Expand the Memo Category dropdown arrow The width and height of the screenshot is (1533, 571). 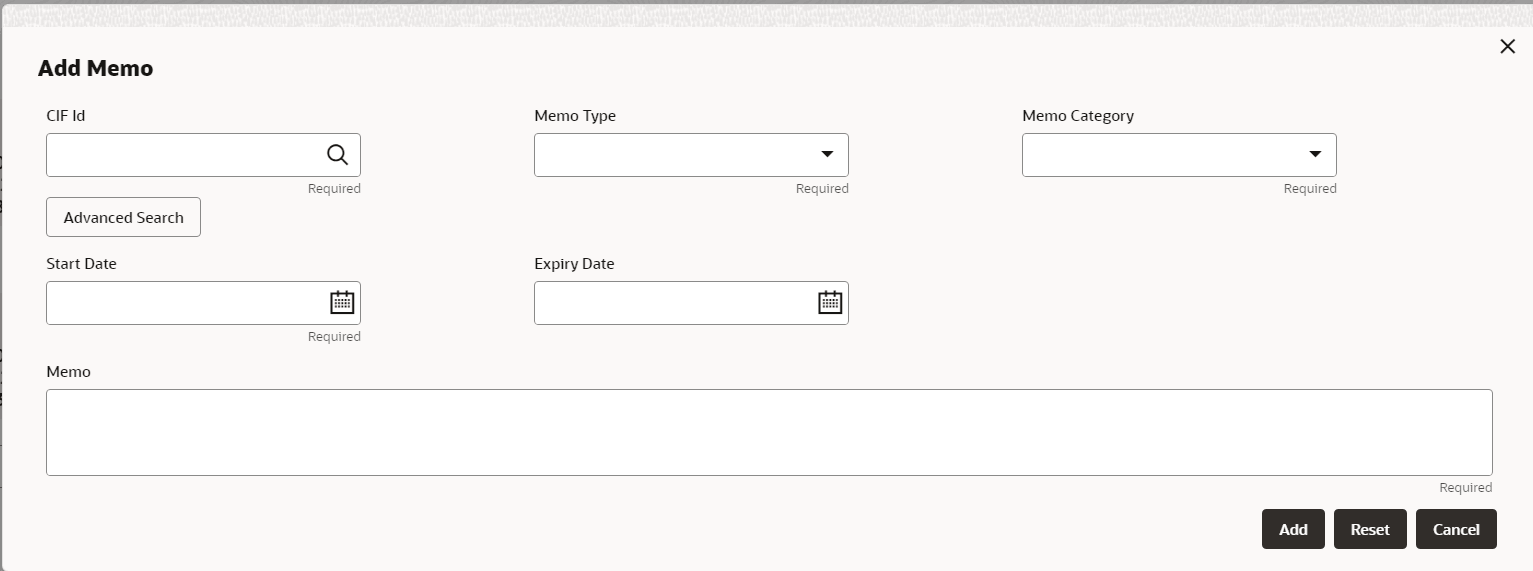[x=1315, y=155]
